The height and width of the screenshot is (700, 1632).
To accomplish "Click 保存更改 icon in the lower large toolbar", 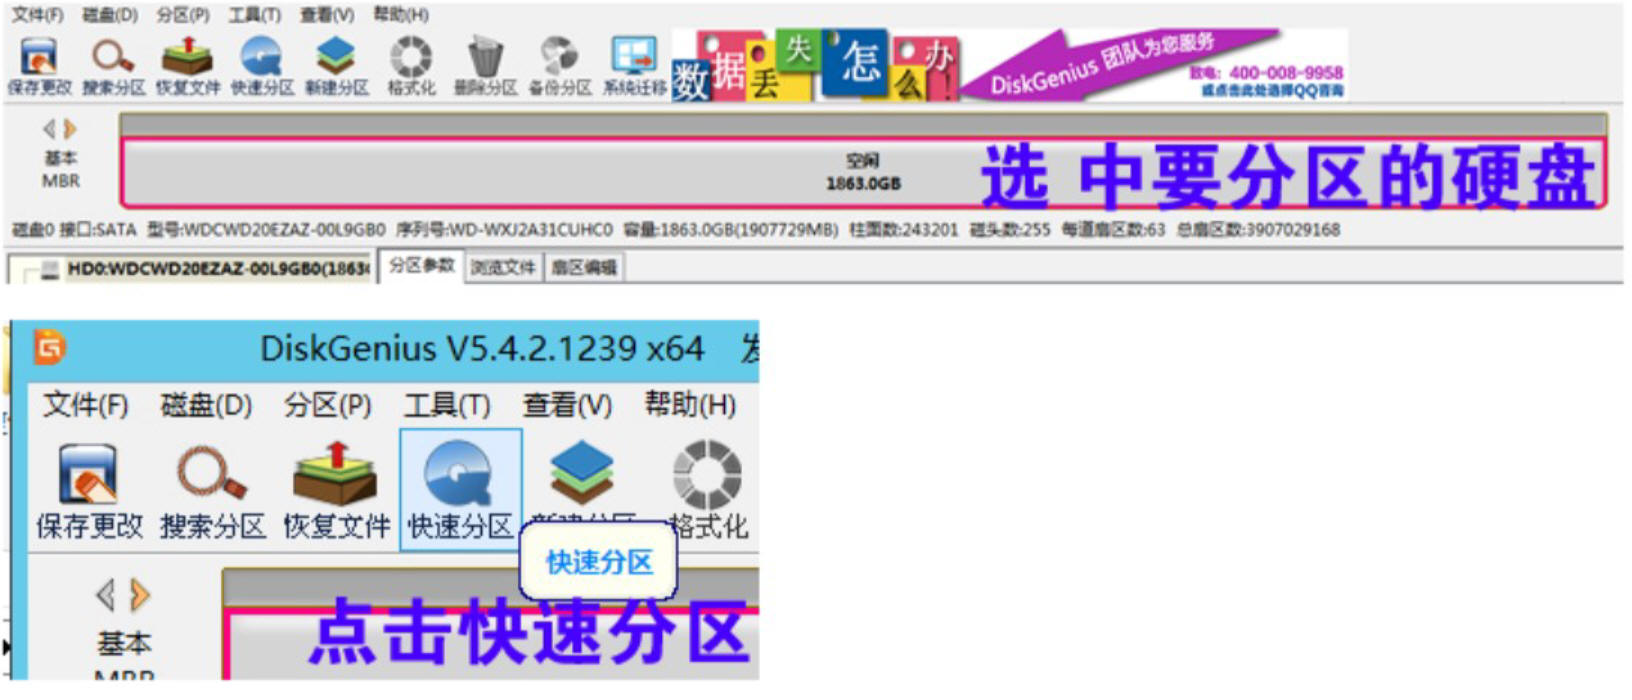I will [88, 473].
